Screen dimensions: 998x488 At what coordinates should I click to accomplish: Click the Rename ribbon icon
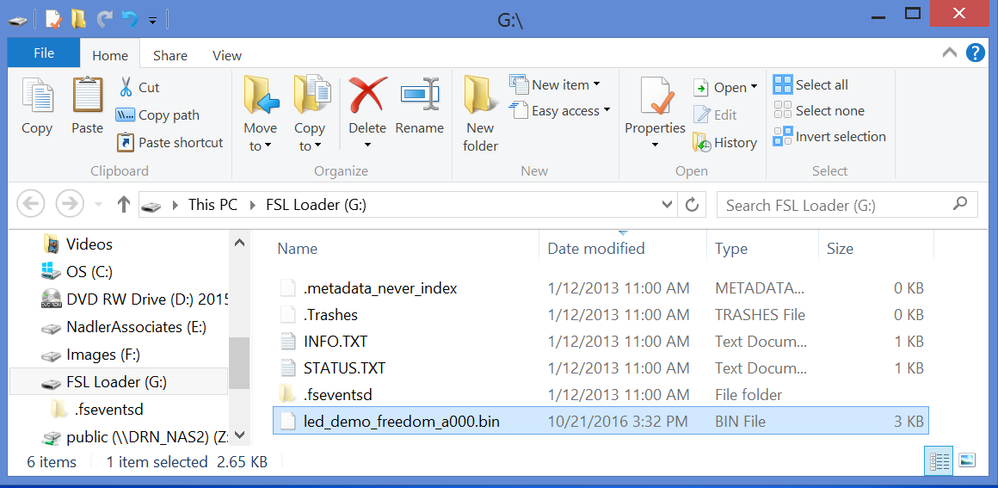[x=419, y=98]
